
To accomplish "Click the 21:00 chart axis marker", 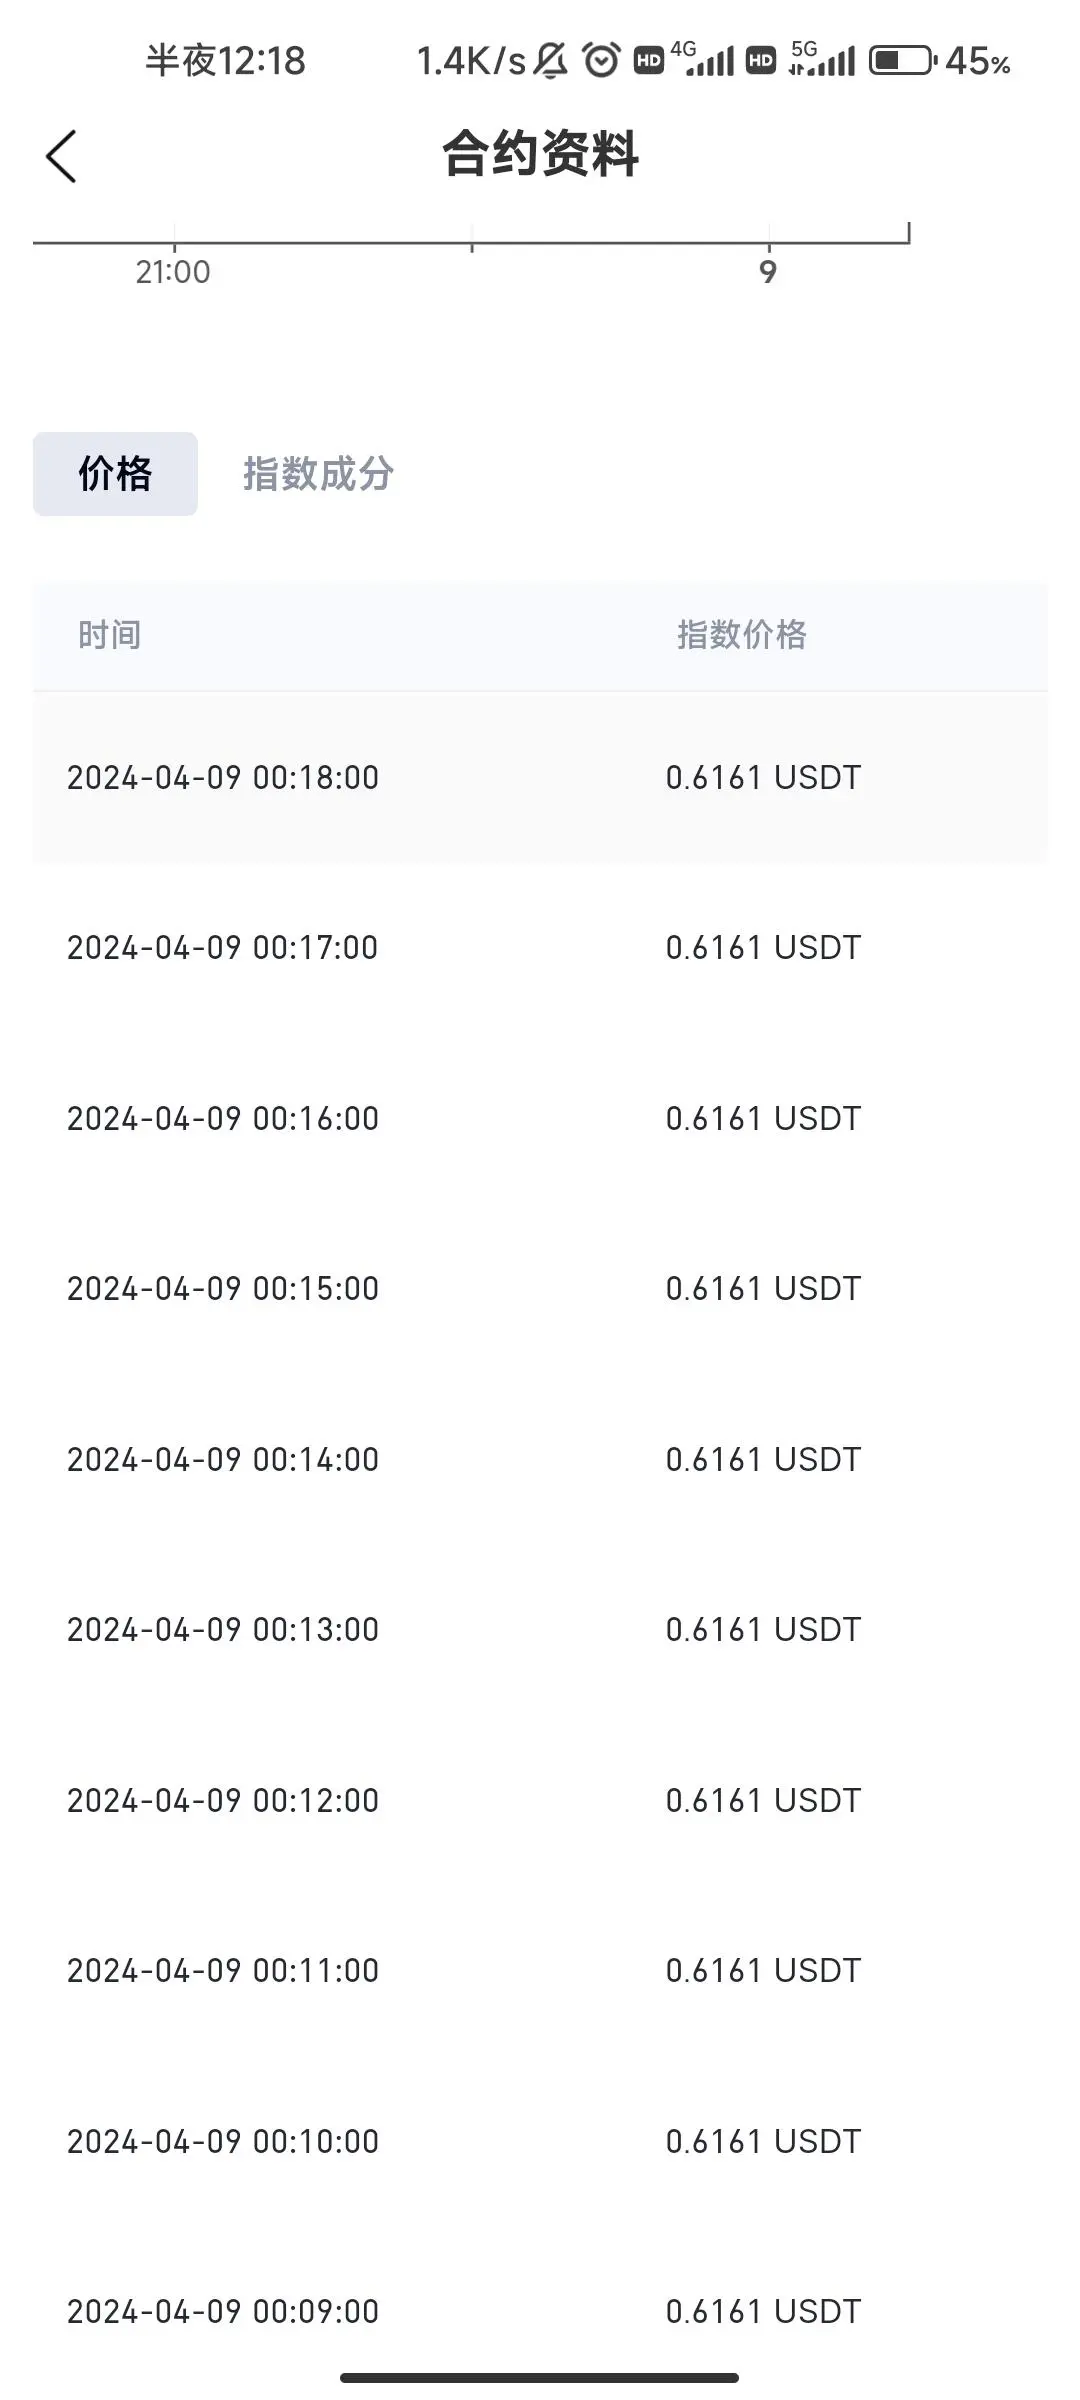I will [173, 272].
